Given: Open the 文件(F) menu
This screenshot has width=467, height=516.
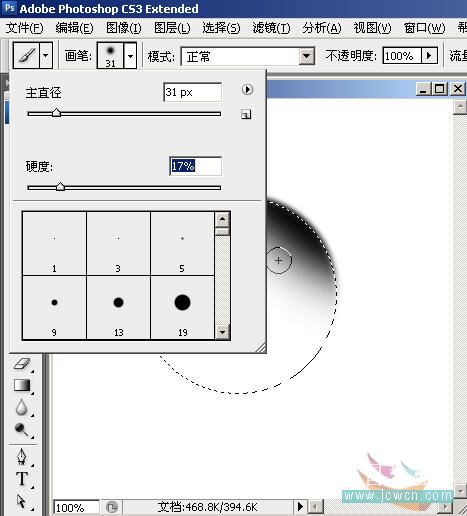Looking at the screenshot, I should pos(24,28).
